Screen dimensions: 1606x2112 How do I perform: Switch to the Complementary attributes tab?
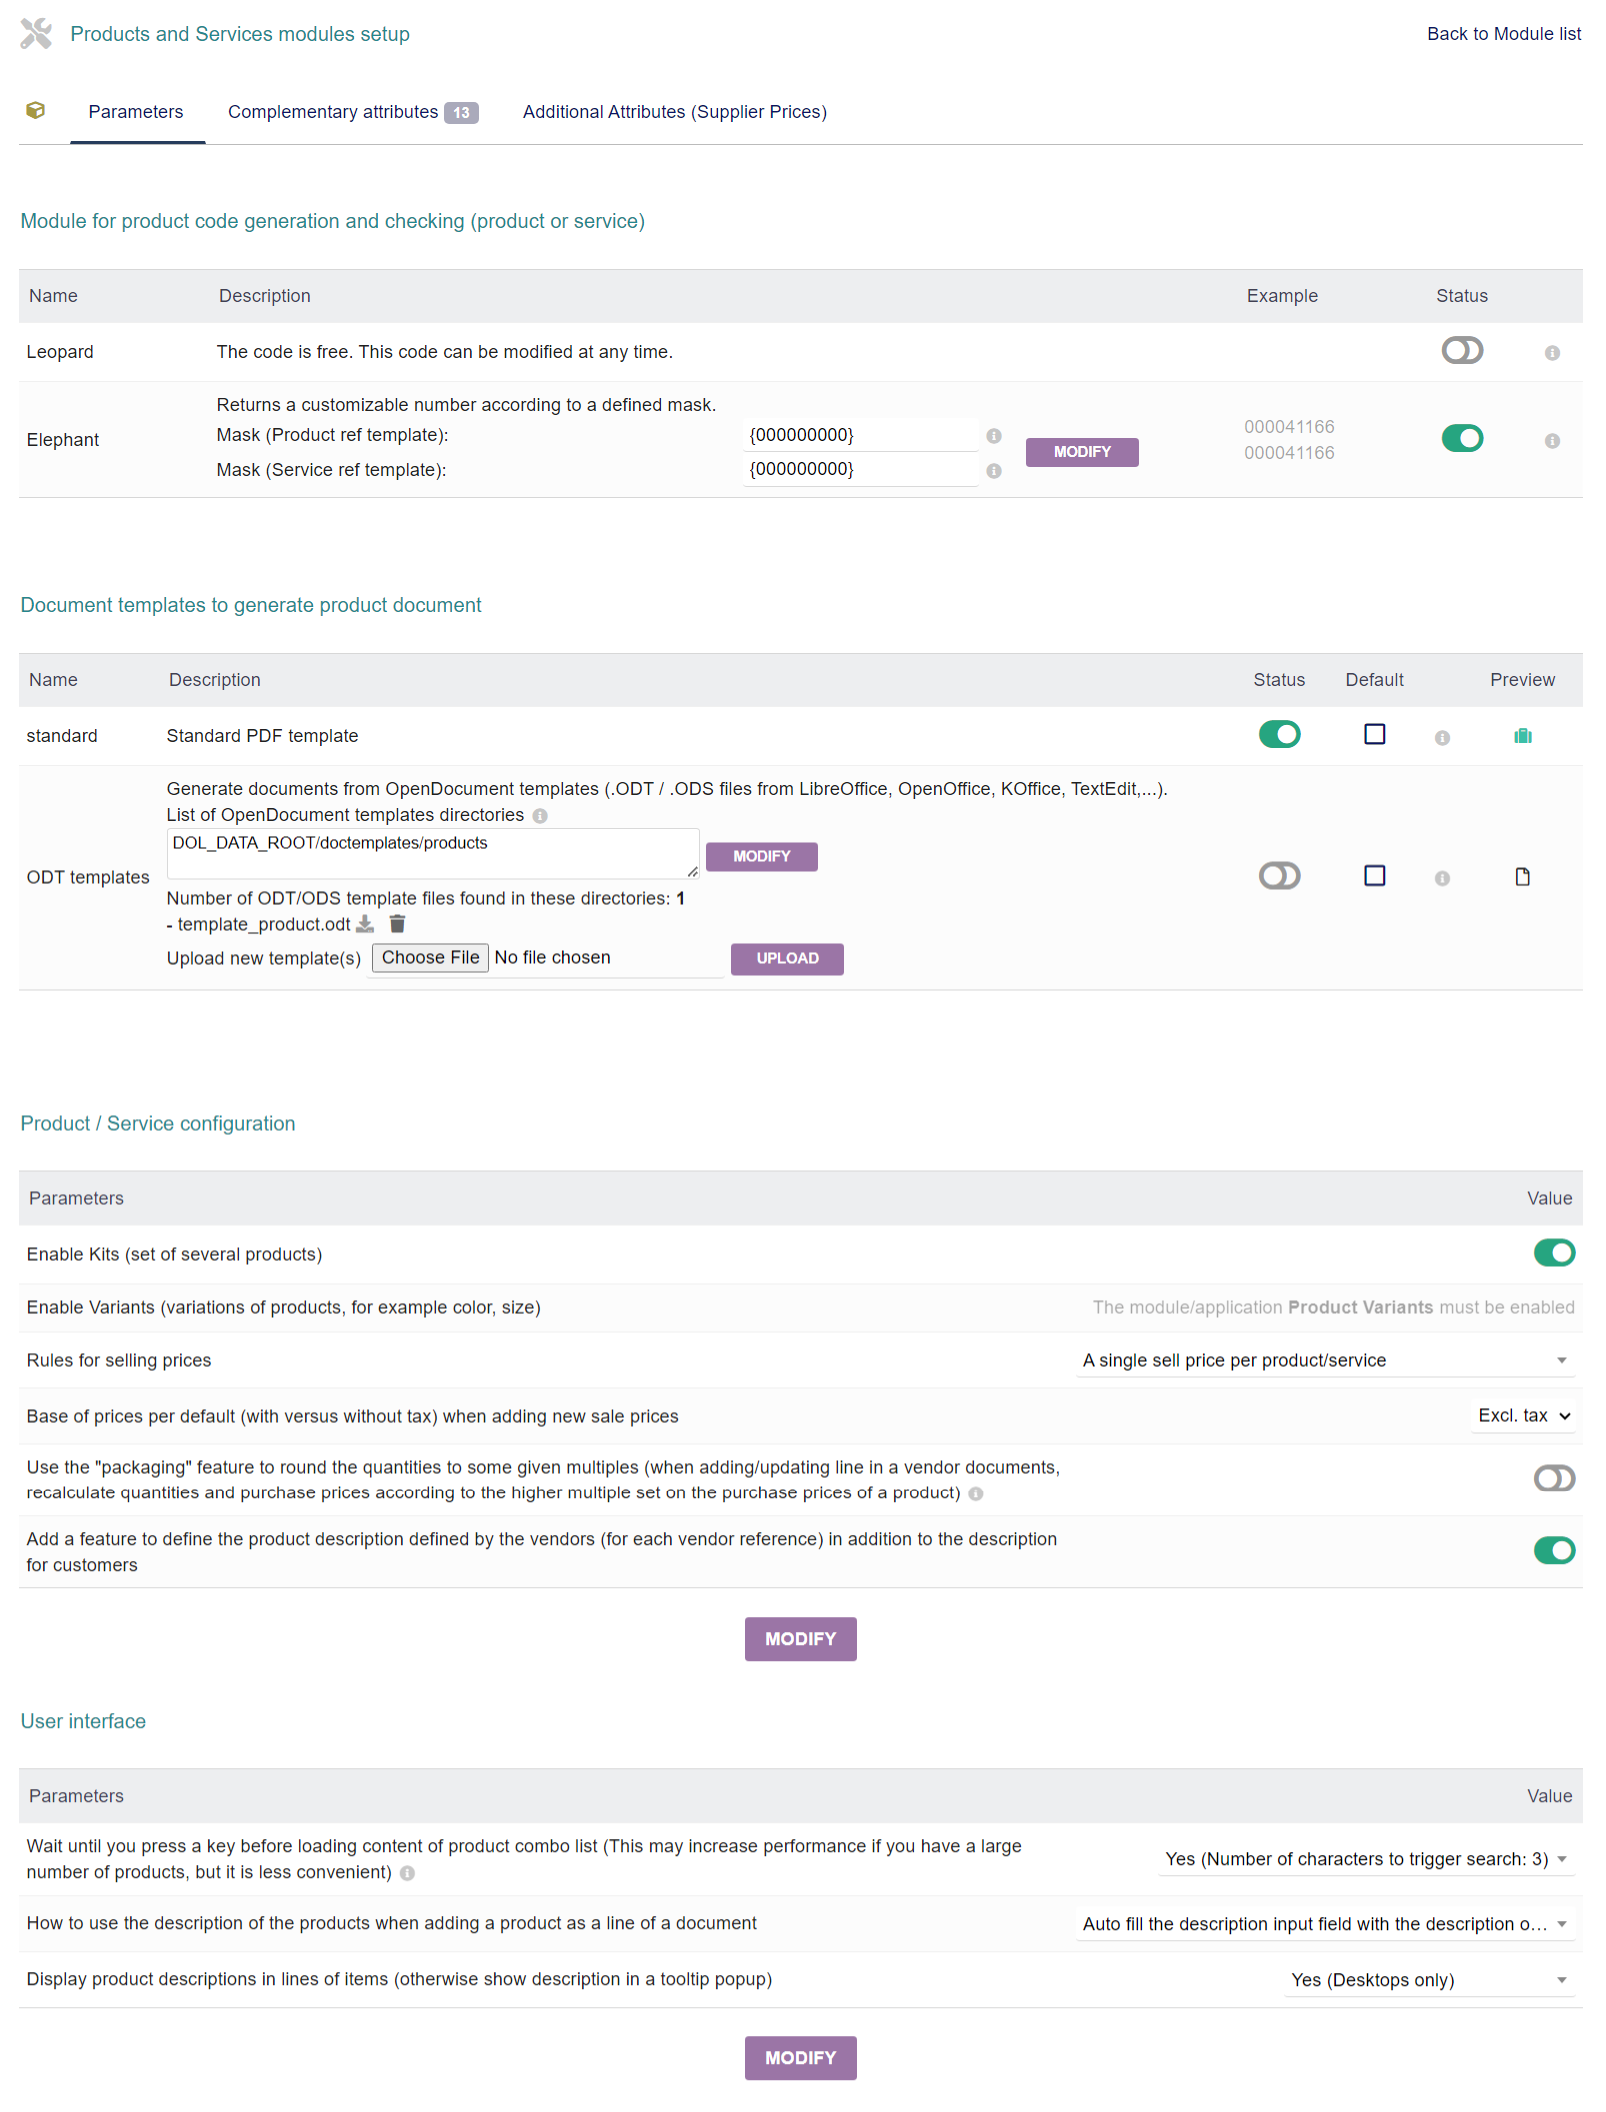[352, 112]
